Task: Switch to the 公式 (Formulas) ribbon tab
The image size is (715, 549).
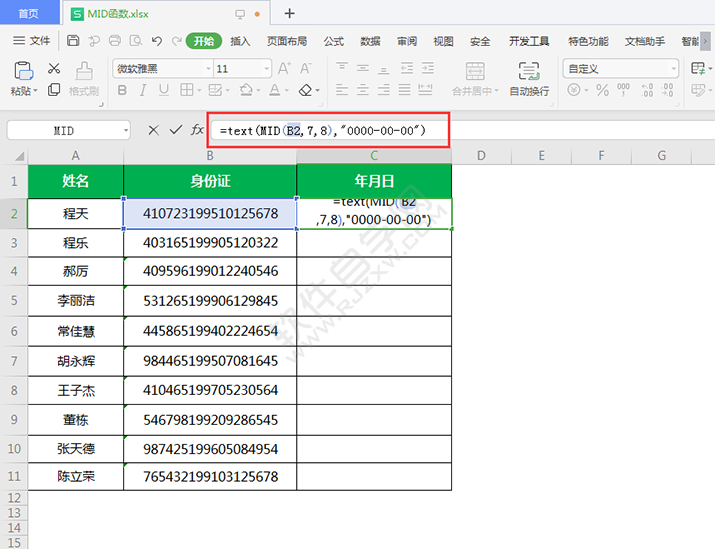Action: point(333,41)
